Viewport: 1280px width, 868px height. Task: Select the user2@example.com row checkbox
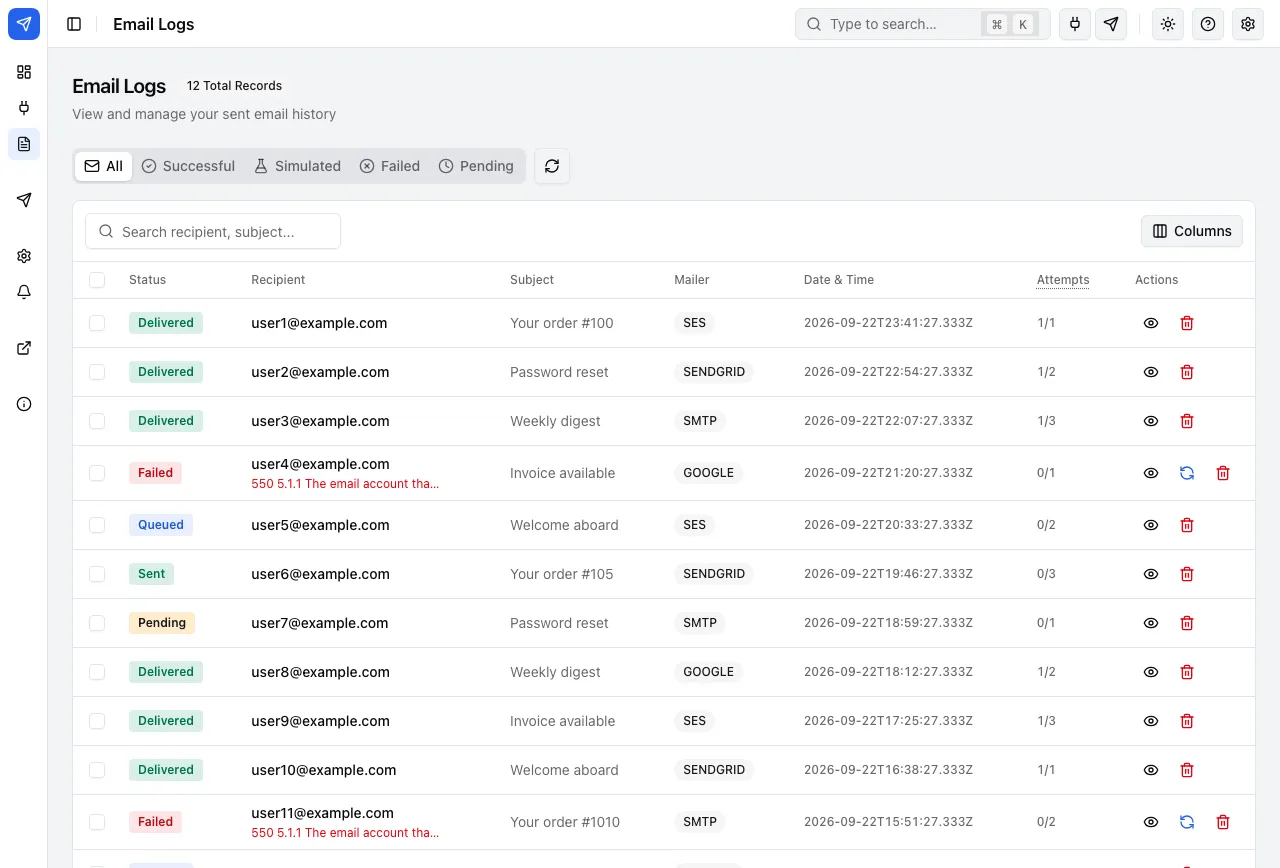click(x=97, y=372)
